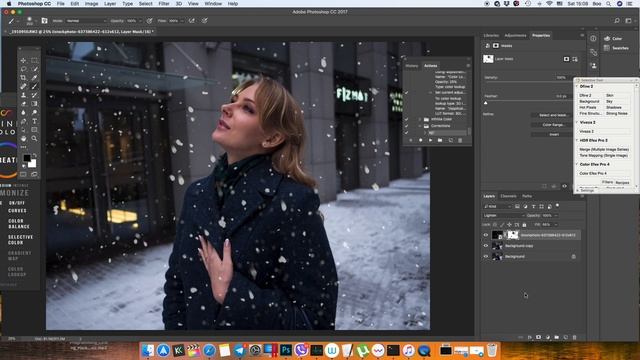The width and height of the screenshot is (640, 360).
Task: Open the Filter menu
Action: pyautogui.click(x=164, y=4)
